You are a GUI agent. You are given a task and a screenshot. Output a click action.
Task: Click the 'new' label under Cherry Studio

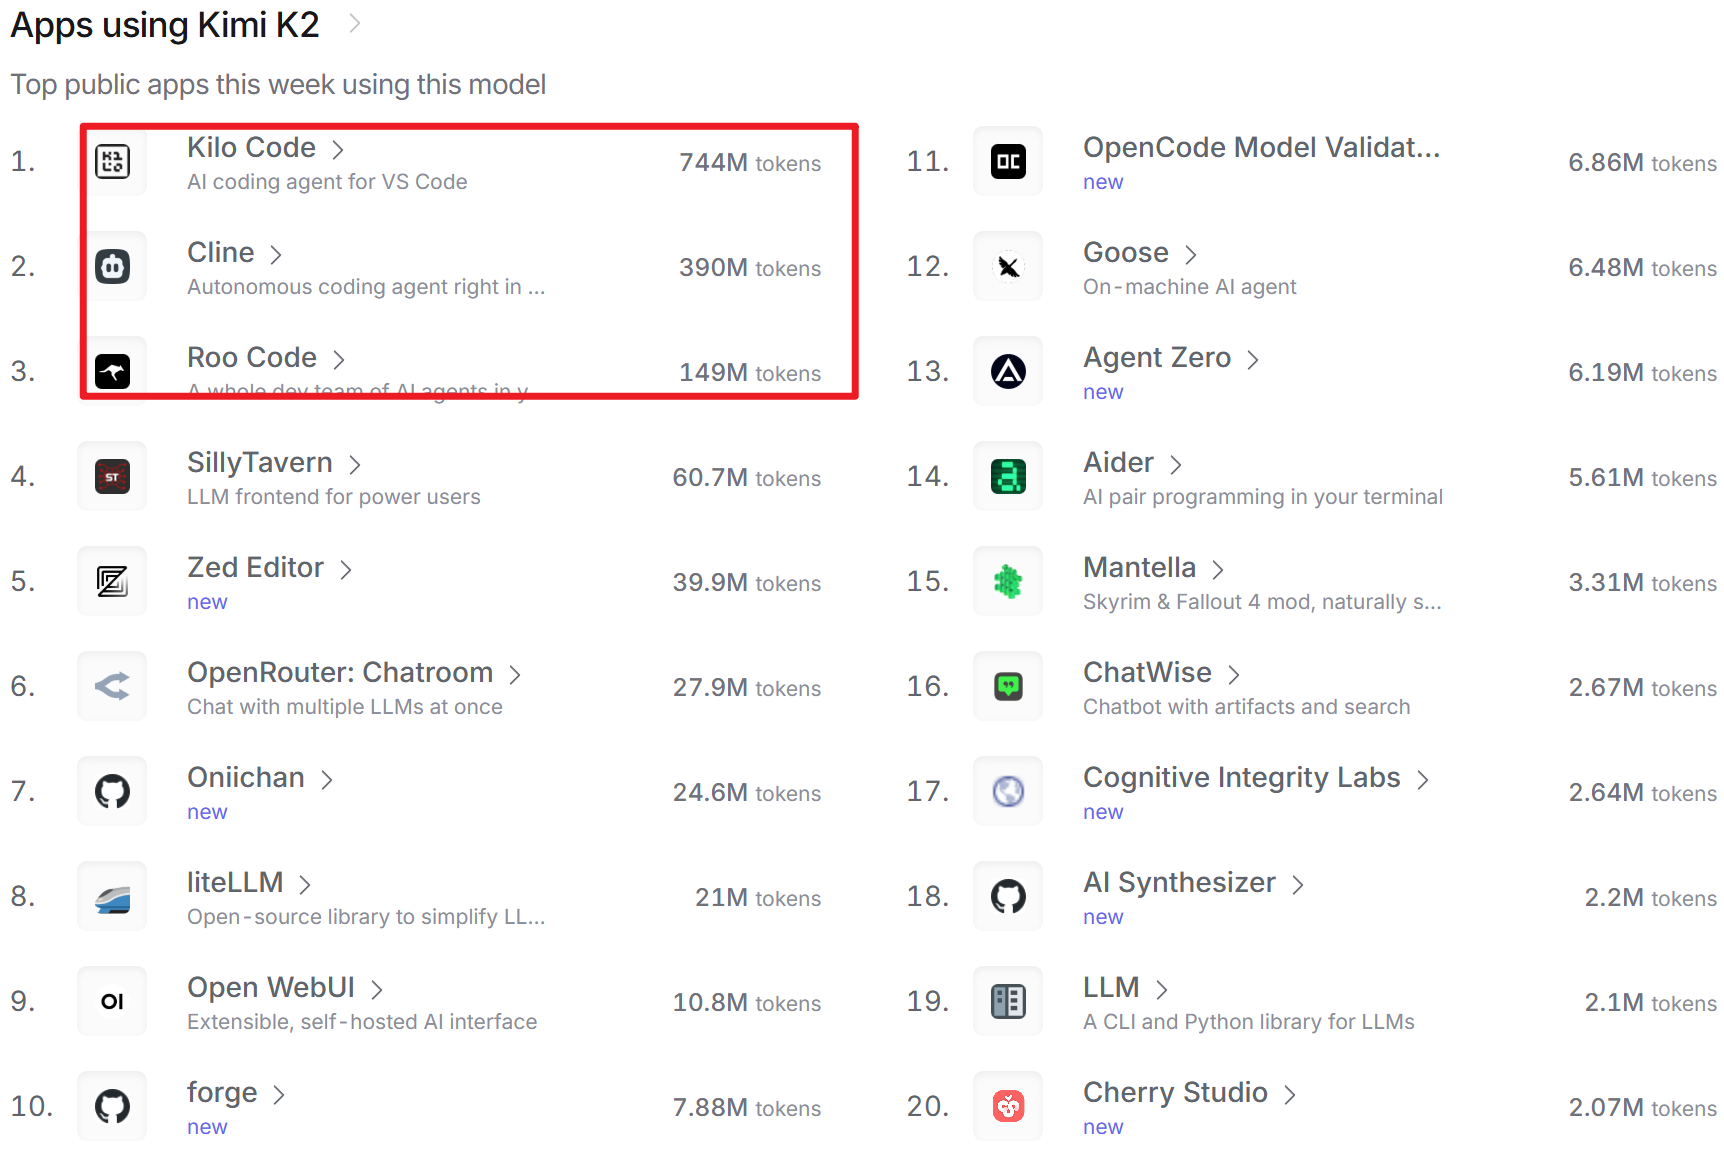pos(1103,1127)
